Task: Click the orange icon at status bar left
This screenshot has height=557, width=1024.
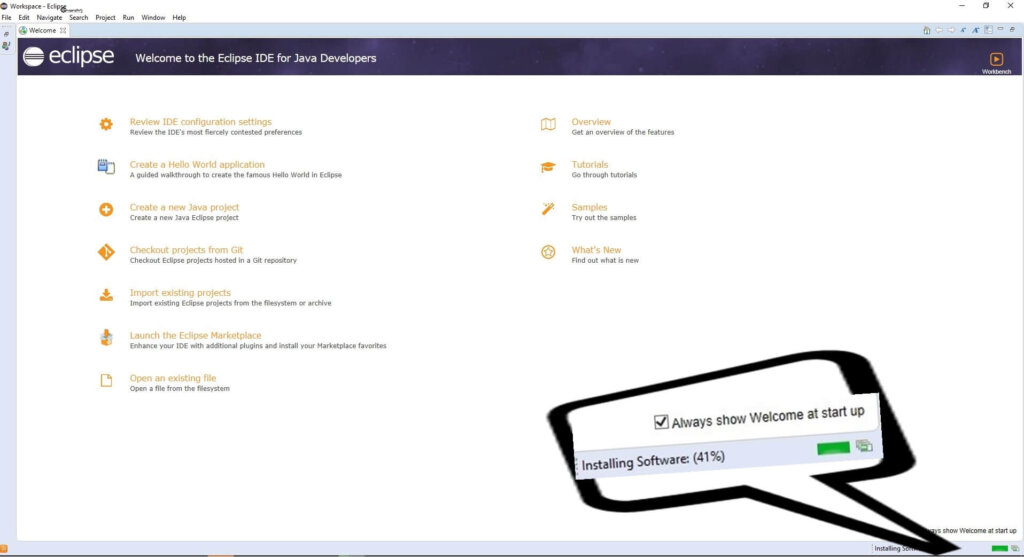Action: click(4, 549)
